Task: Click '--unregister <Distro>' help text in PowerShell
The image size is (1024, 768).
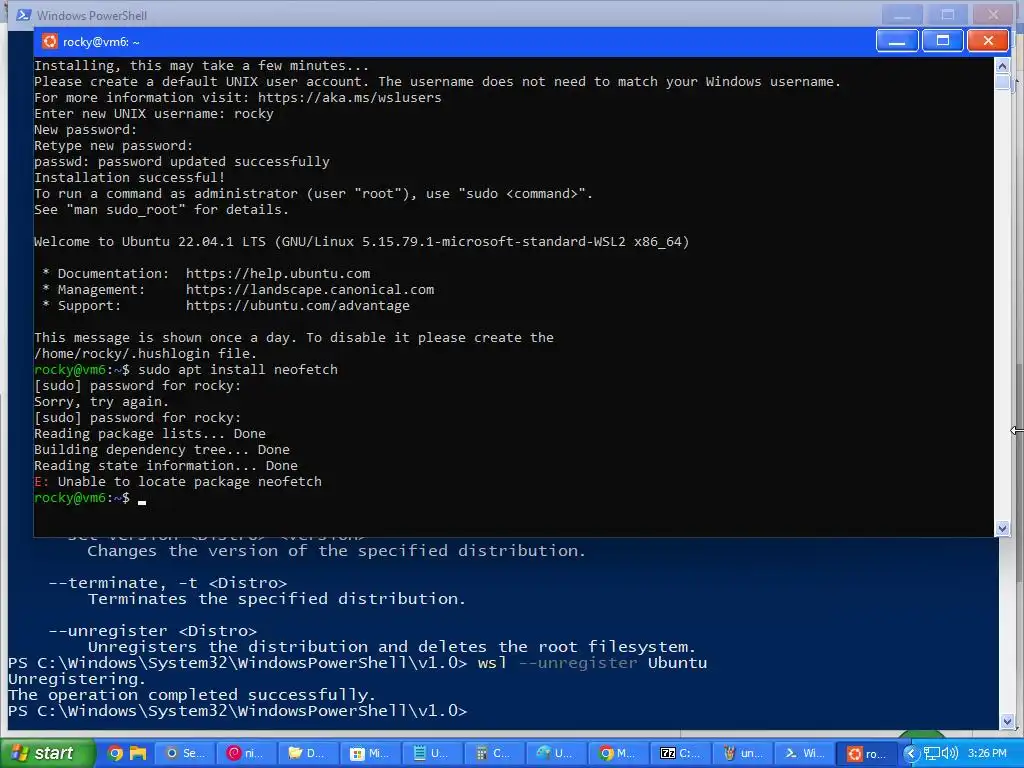Action: click(152, 631)
